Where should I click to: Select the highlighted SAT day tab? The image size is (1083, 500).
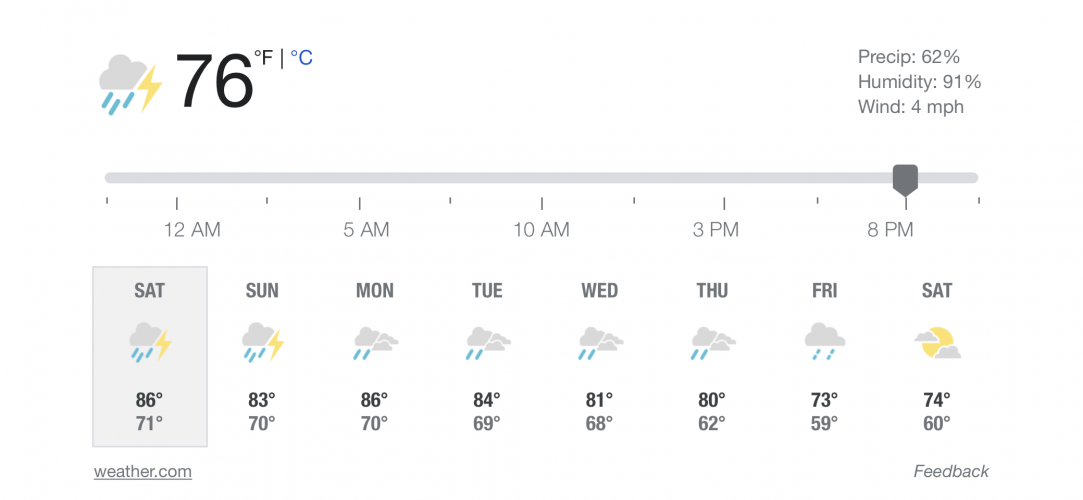point(150,356)
